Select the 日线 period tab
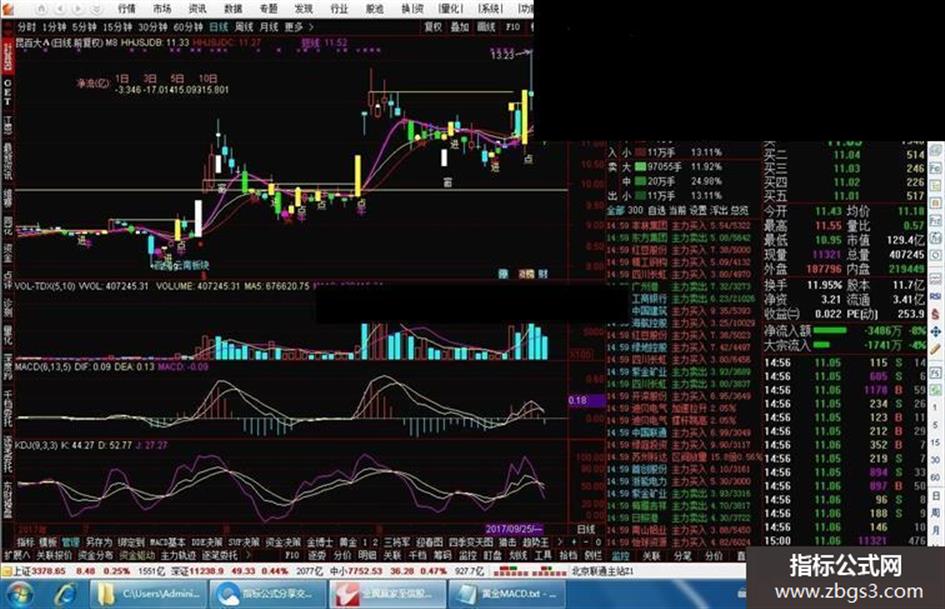Viewport: 945px width, 609px height. click(219, 27)
